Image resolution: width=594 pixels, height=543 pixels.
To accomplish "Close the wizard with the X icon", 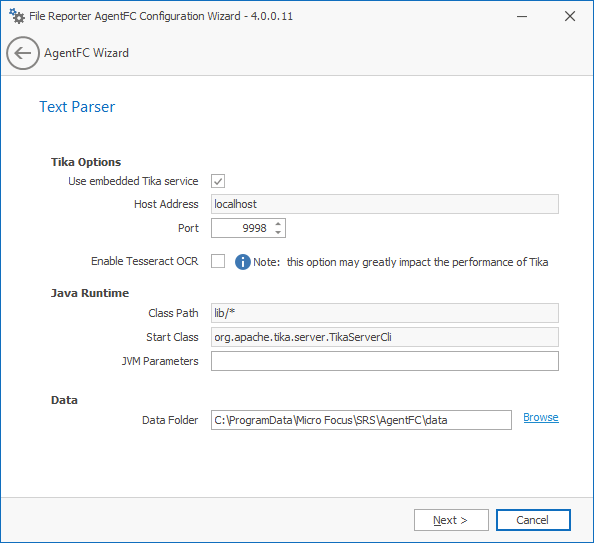I will tap(570, 16).
